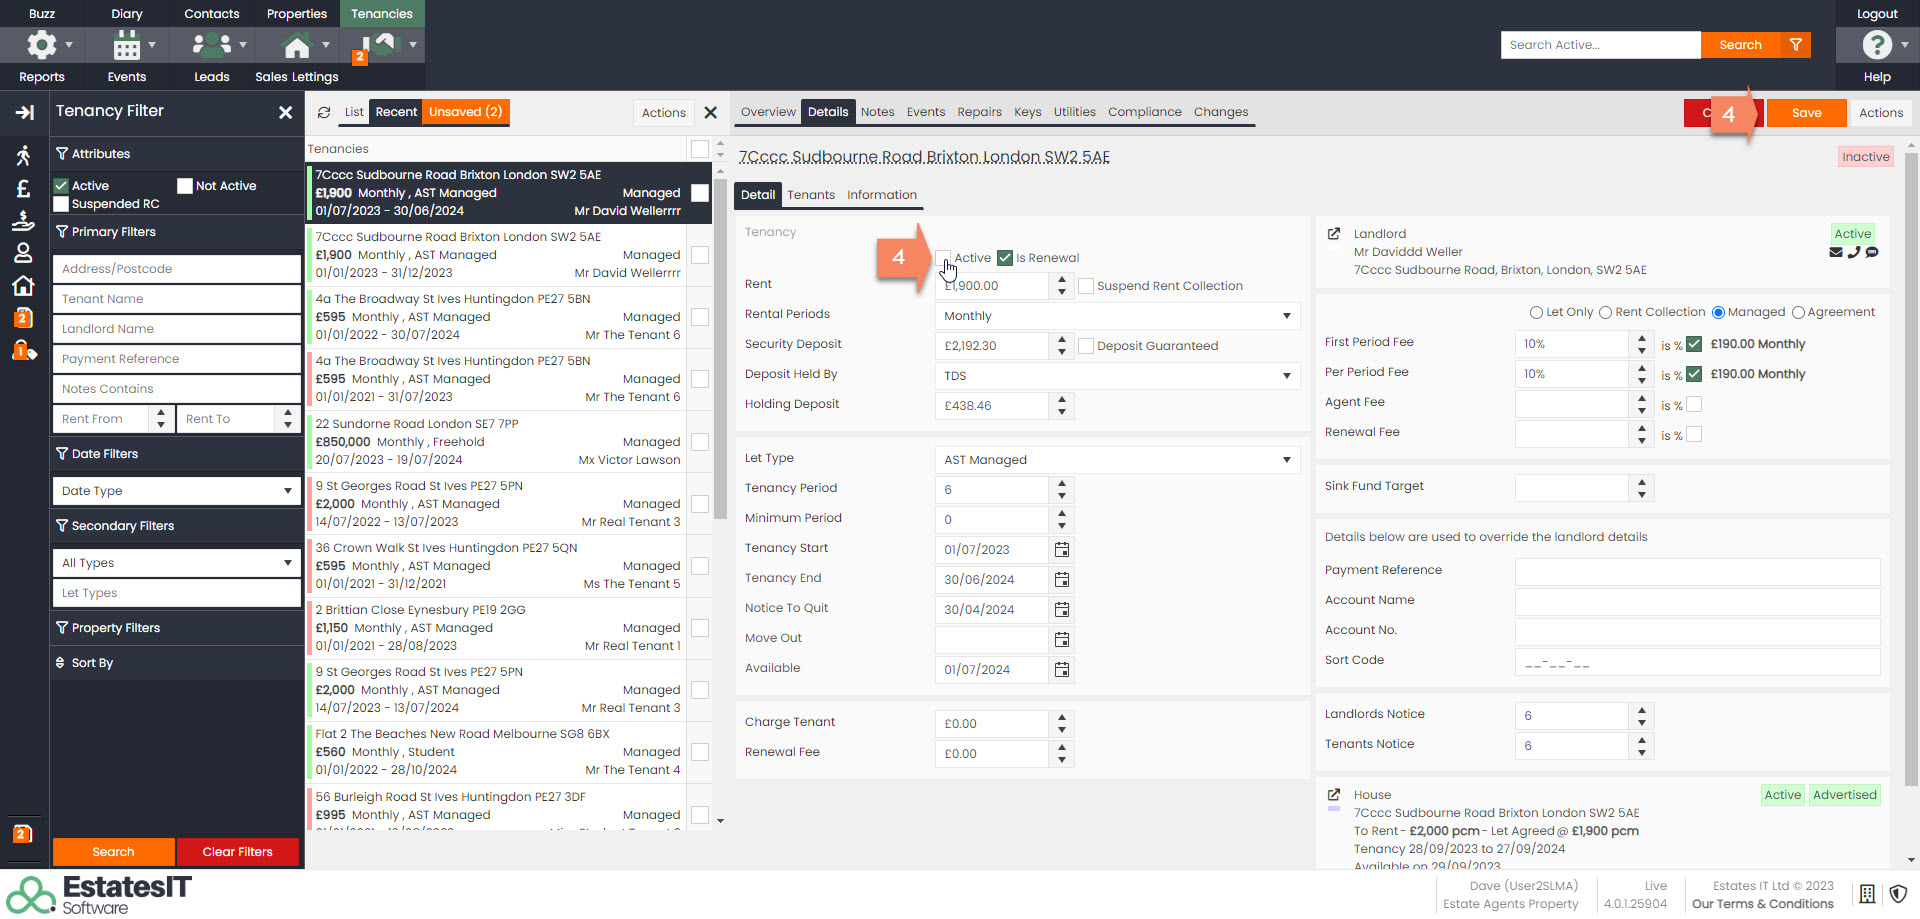1920x919 pixels.
Task: Switch to the Compliance tab
Action: pyautogui.click(x=1144, y=112)
